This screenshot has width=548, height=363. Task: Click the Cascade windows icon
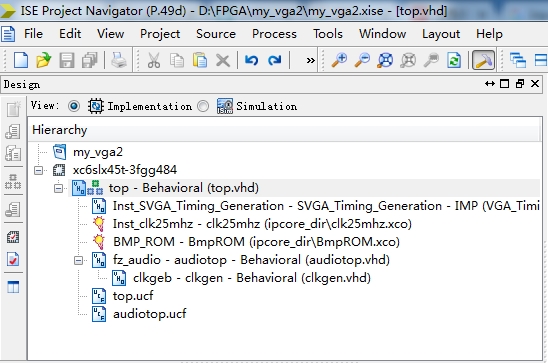(518, 60)
